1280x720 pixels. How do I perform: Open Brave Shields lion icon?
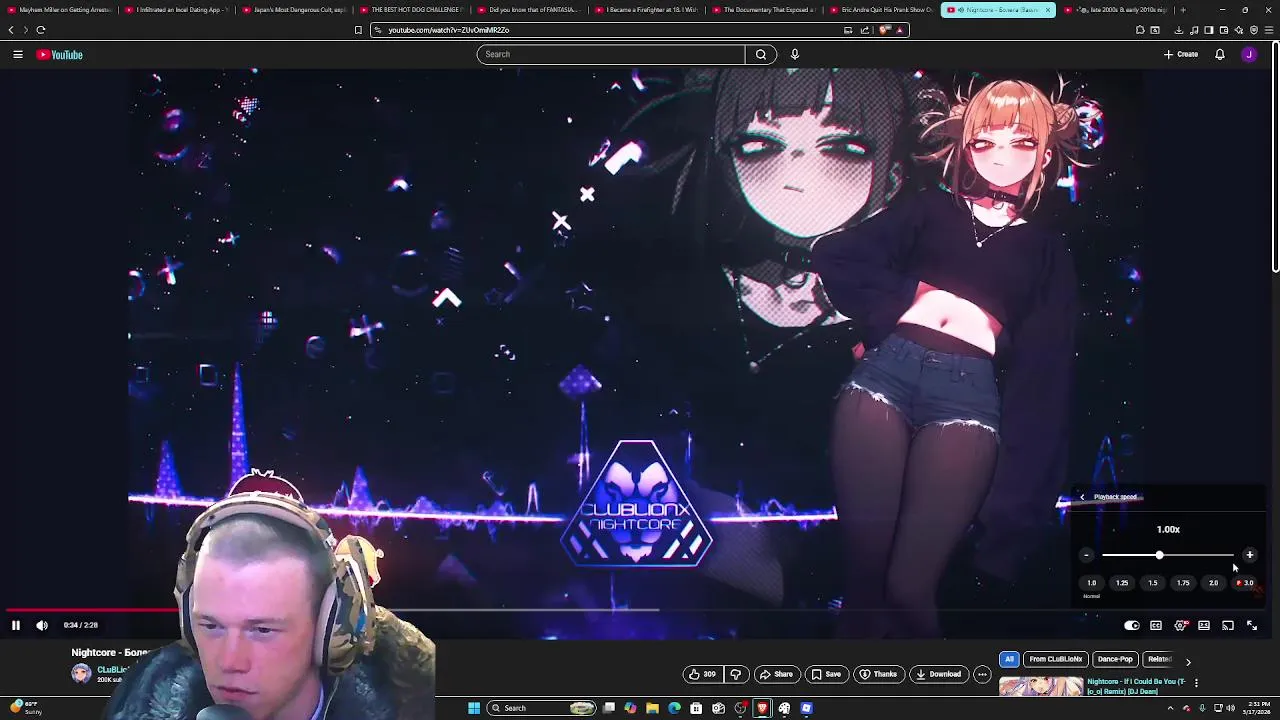point(885,30)
